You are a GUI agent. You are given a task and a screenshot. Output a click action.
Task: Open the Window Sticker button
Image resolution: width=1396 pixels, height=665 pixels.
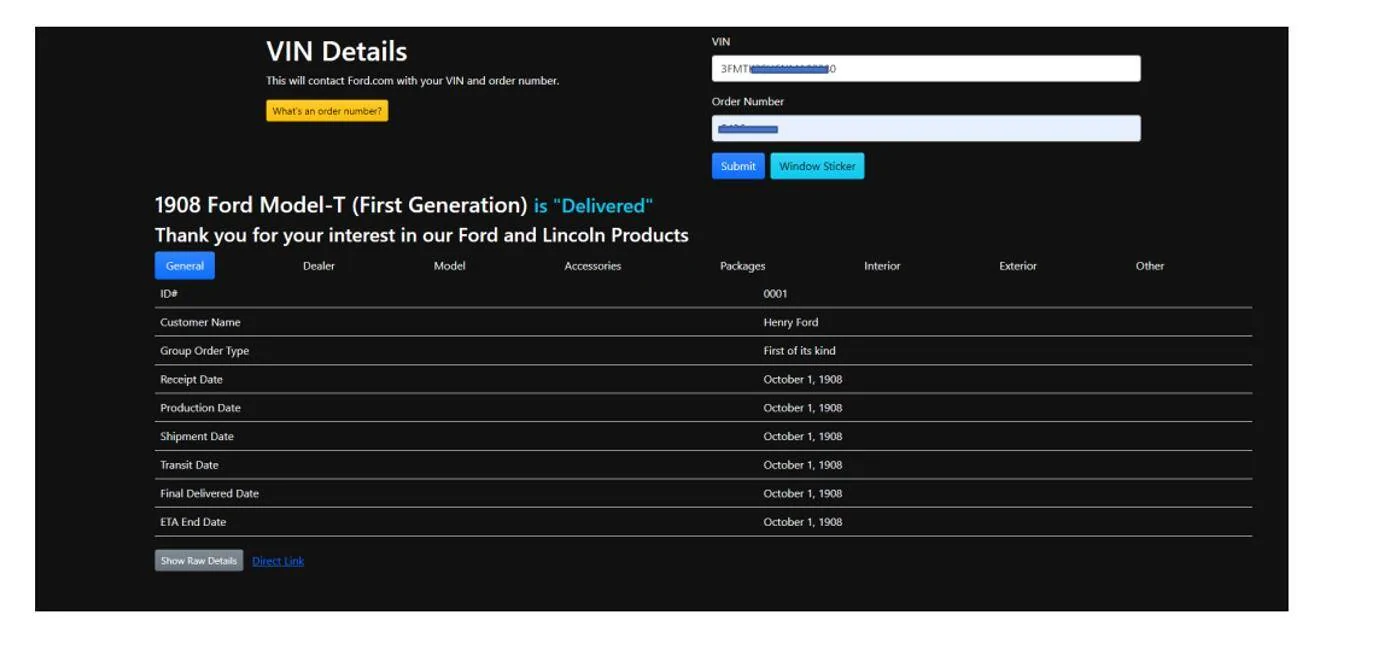point(817,166)
